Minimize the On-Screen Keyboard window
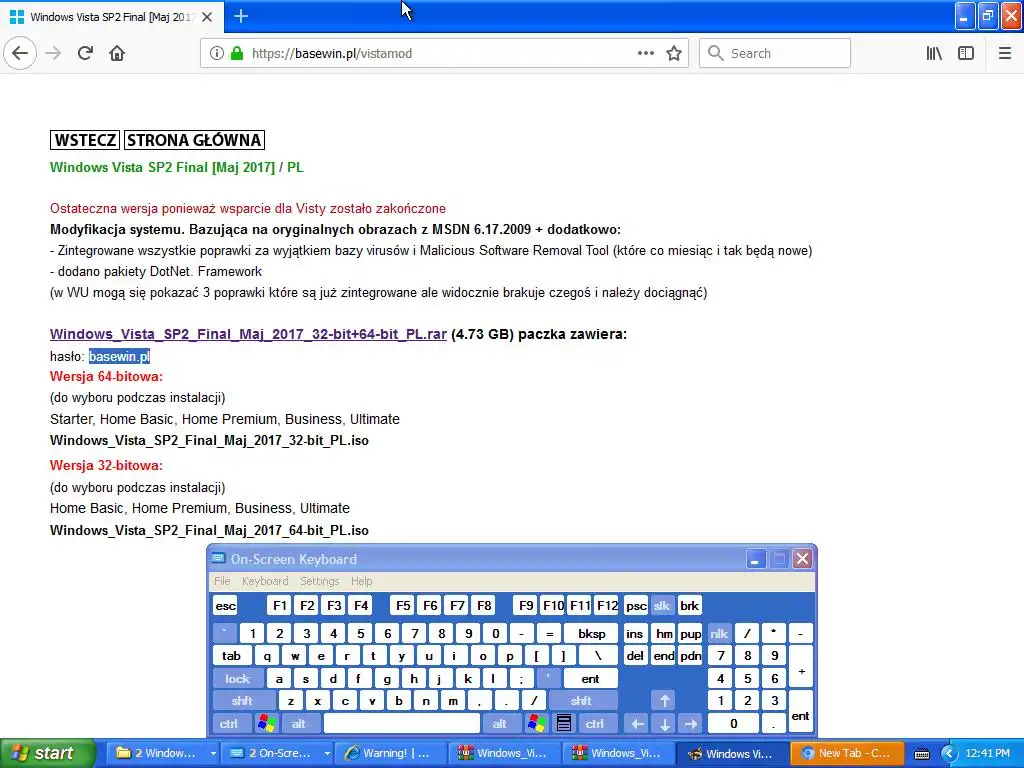This screenshot has height=768, width=1024. [x=756, y=559]
